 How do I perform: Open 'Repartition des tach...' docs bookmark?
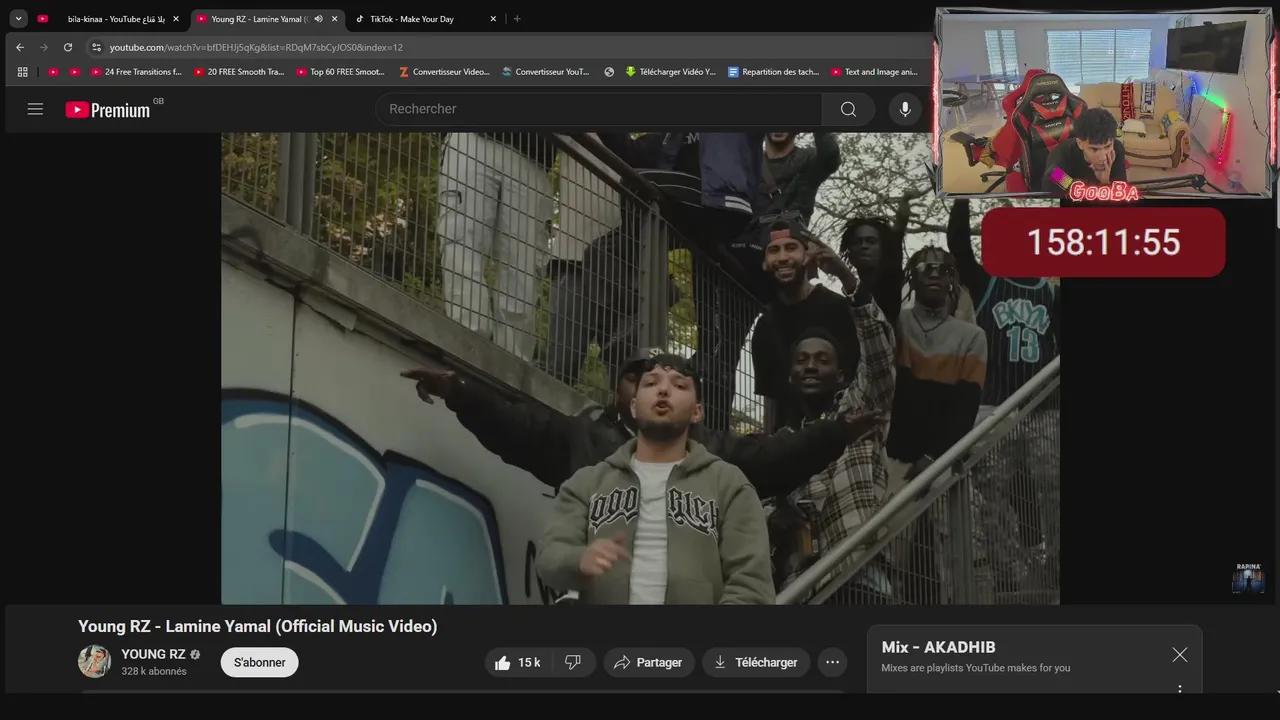(x=774, y=72)
